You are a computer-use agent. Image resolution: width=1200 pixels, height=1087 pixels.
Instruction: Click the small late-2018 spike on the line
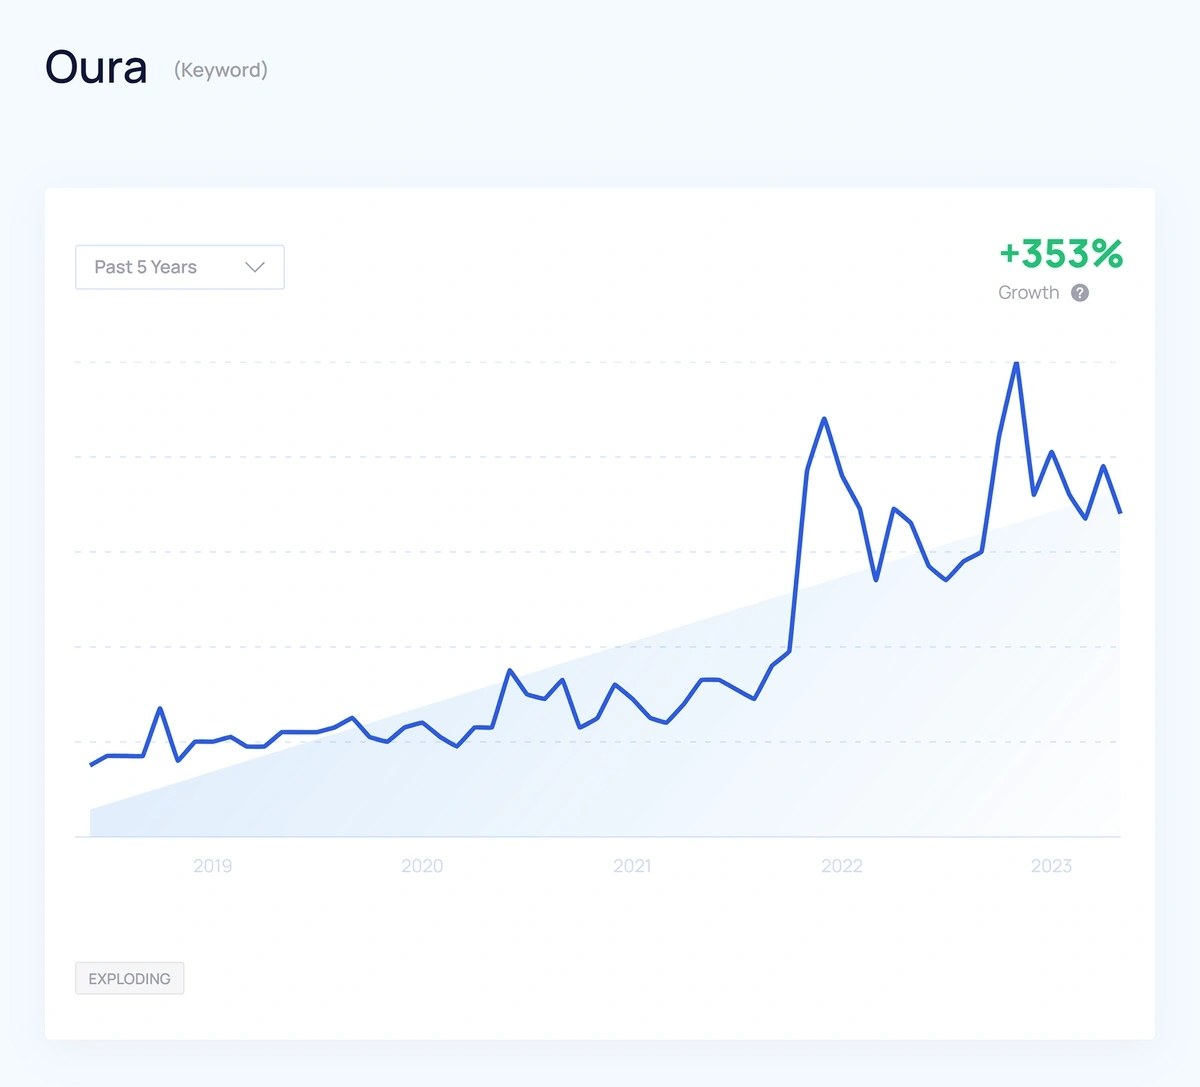tap(160, 709)
